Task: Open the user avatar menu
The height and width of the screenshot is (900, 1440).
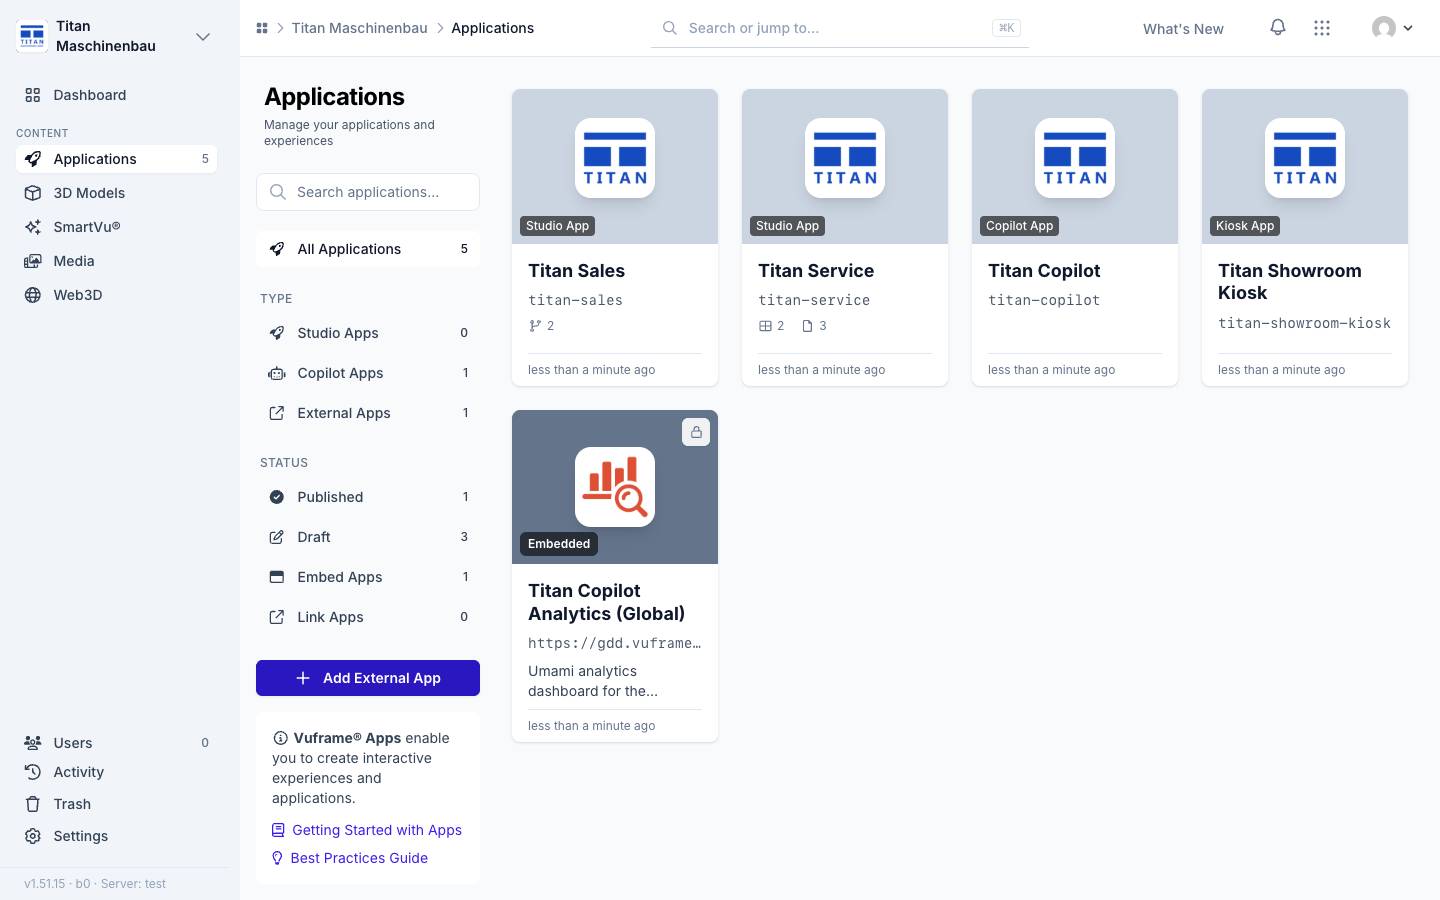Action: [x=1392, y=28]
